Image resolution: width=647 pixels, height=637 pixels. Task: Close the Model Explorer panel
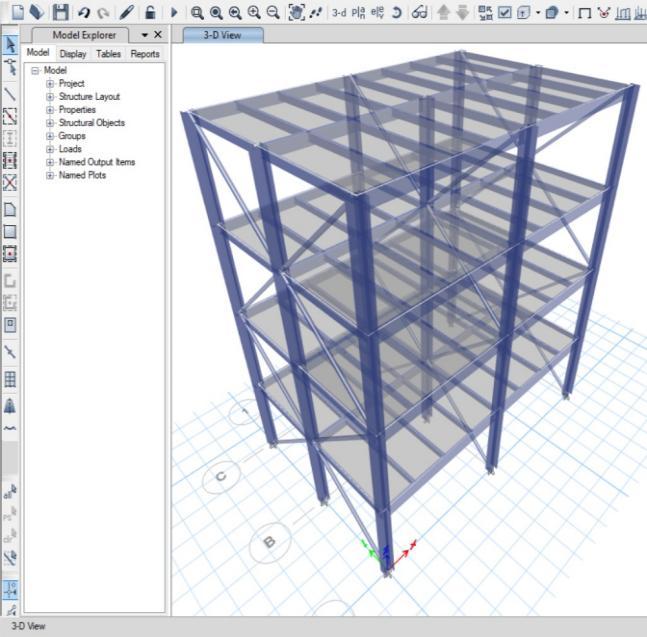pos(158,35)
